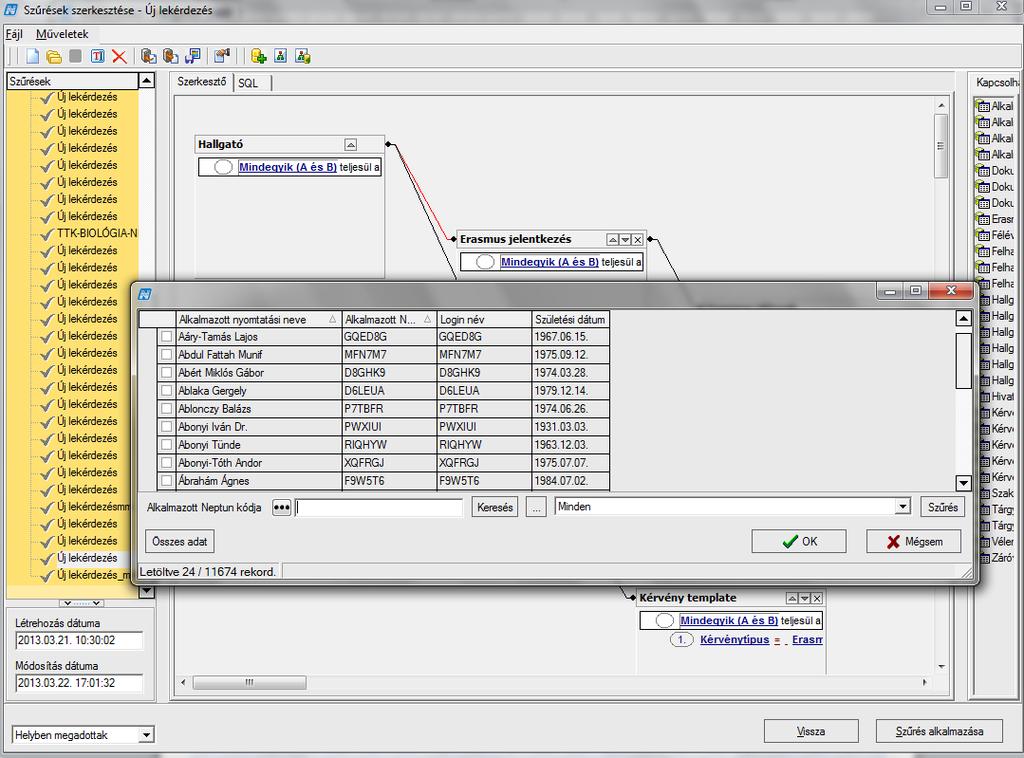Tick the checkbox for Abonyi Tünde
This screenshot has width=1024, height=758.
click(167, 445)
